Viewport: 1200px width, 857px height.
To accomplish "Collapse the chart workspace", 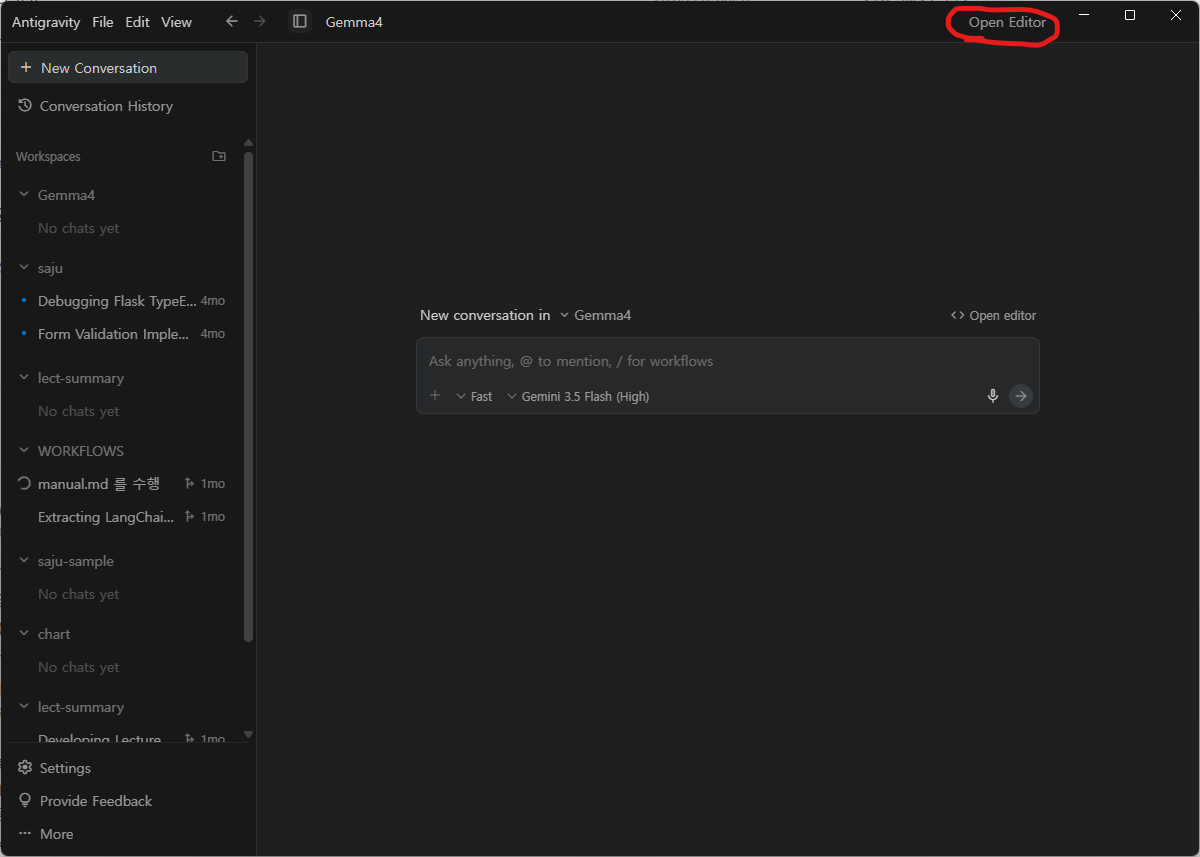I will click(24, 634).
